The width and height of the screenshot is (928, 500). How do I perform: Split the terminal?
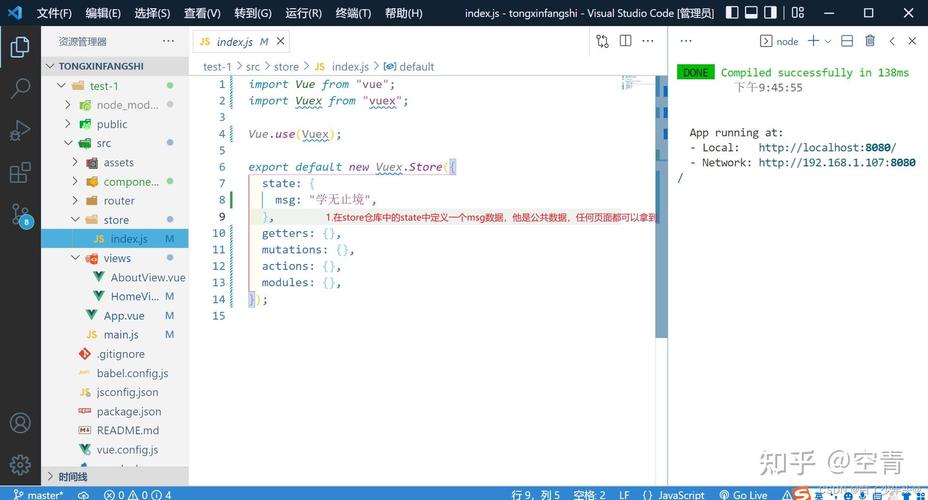pos(847,41)
